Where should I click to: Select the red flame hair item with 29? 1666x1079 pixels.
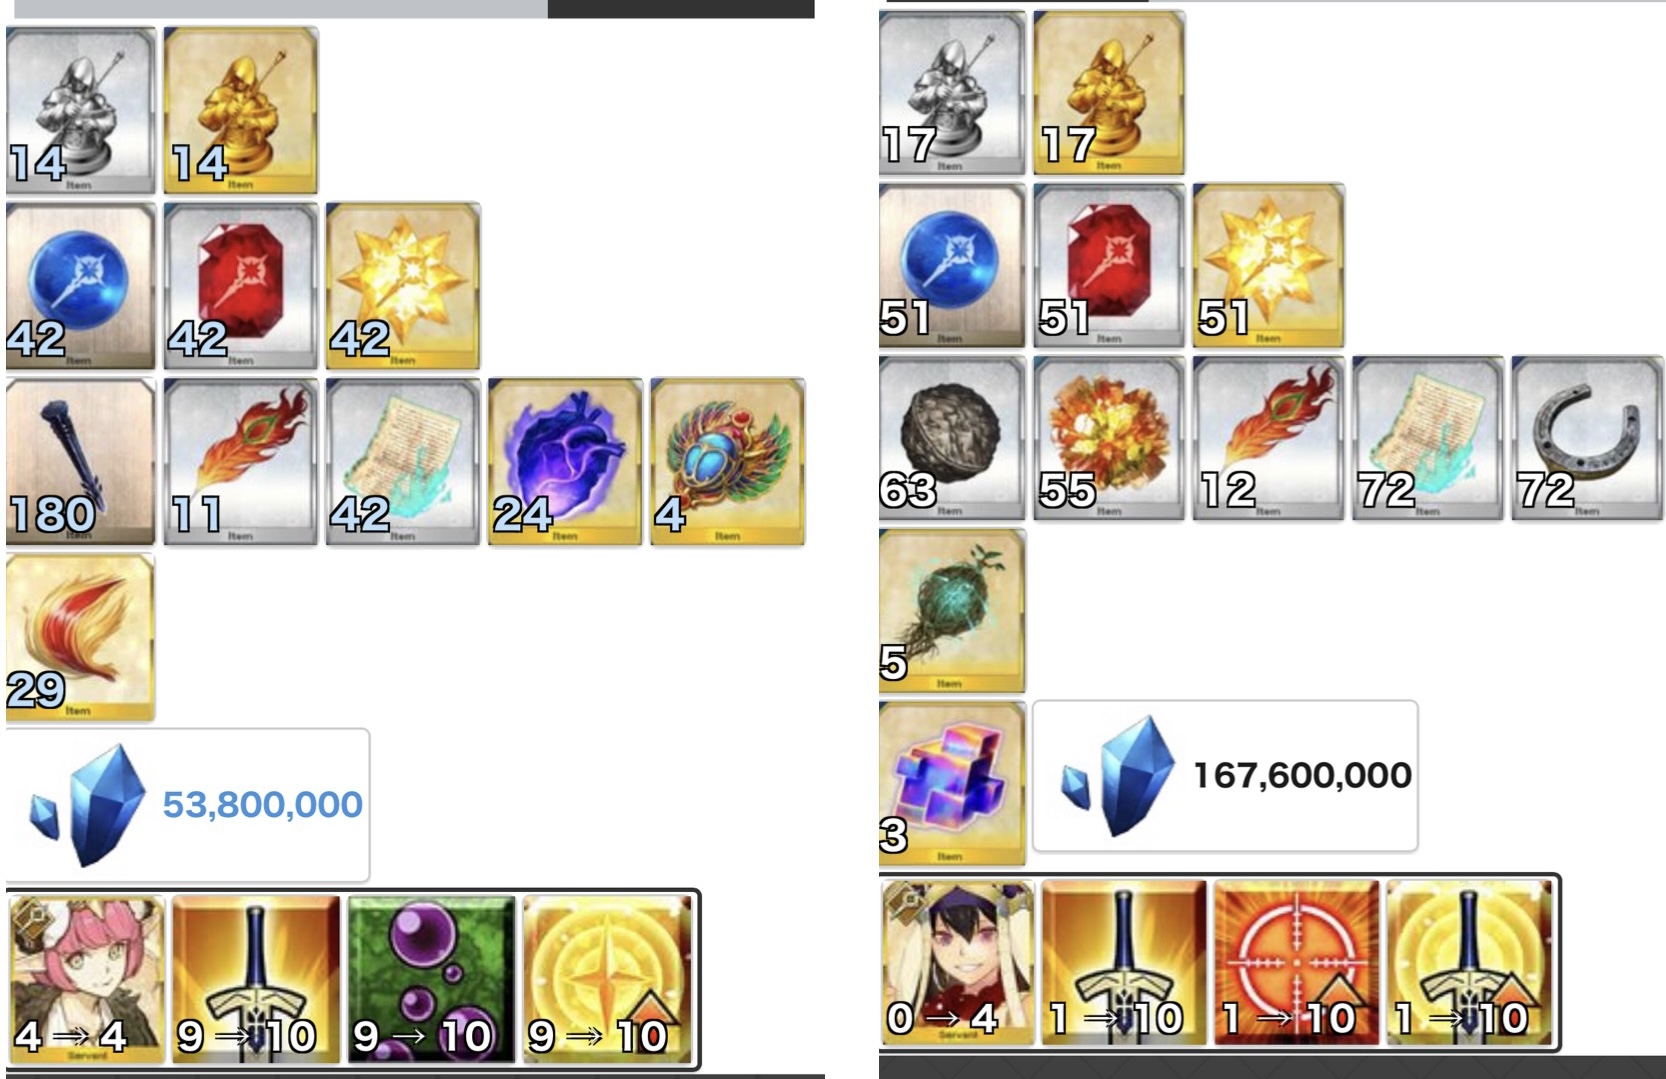click(x=80, y=637)
